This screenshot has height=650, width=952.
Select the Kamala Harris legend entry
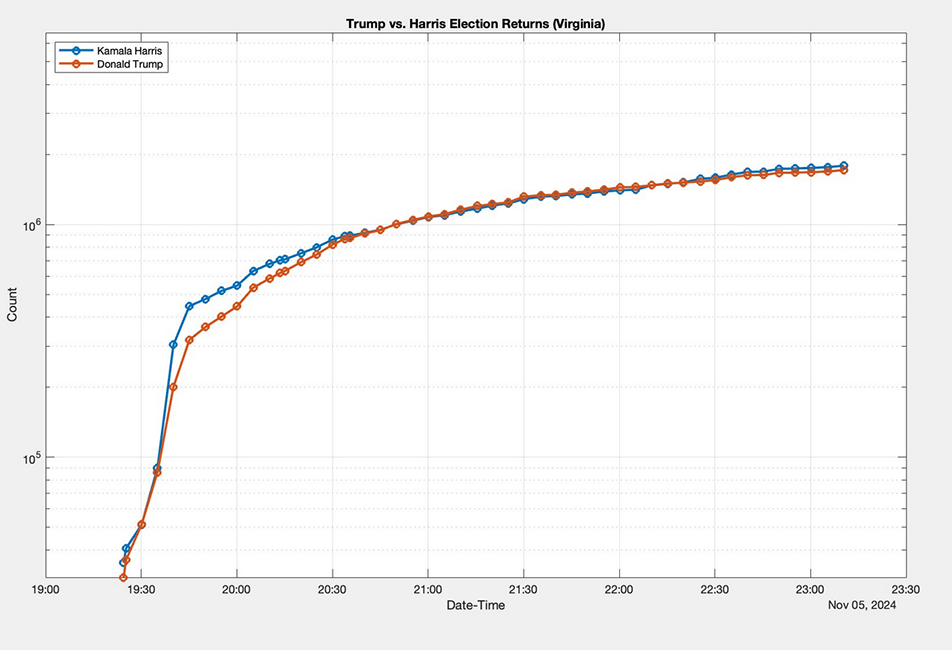(111, 51)
